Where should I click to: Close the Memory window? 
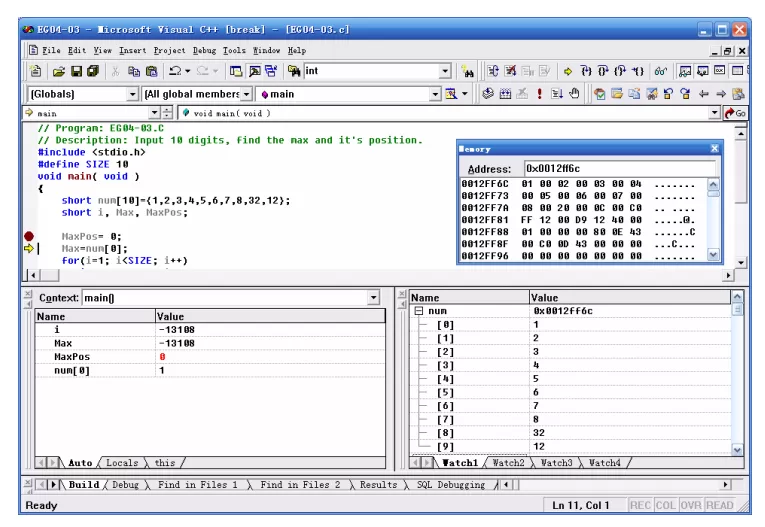tap(714, 148)
